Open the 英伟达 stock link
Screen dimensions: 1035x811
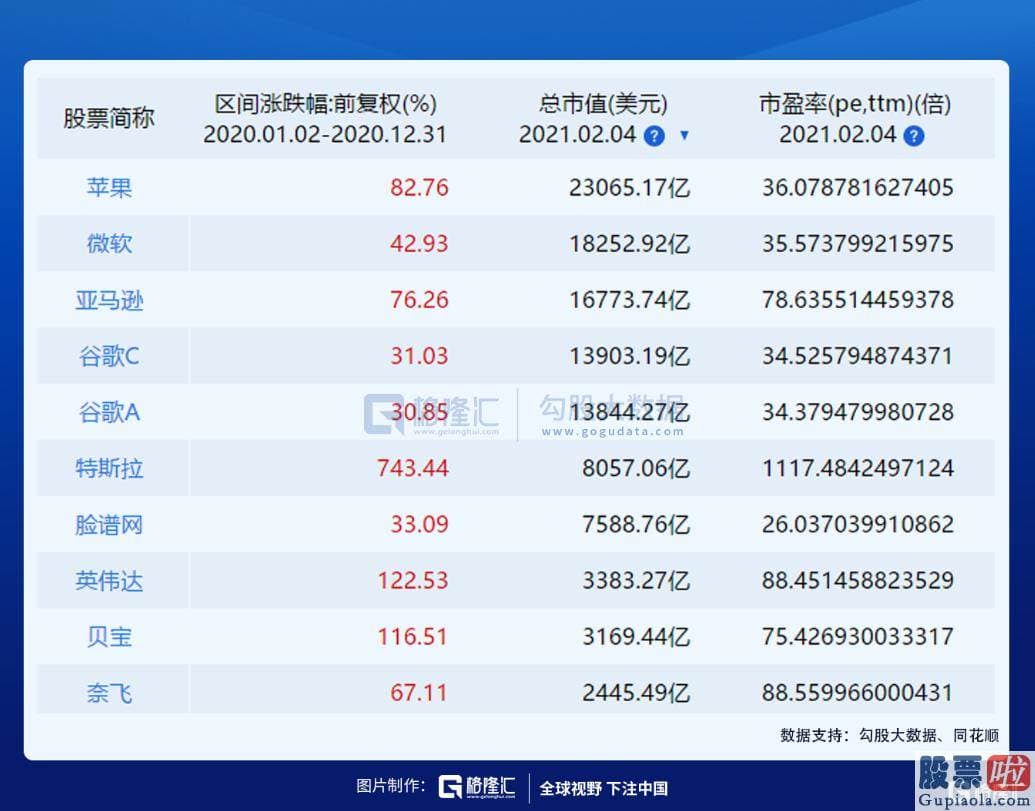tap(109, 581)
